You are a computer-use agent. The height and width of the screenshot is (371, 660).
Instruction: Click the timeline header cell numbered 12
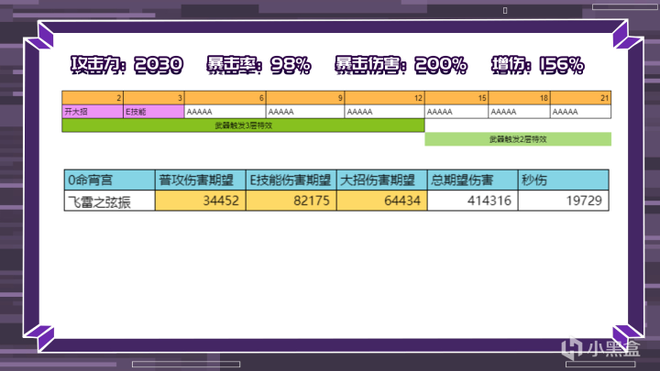(385, 98)
